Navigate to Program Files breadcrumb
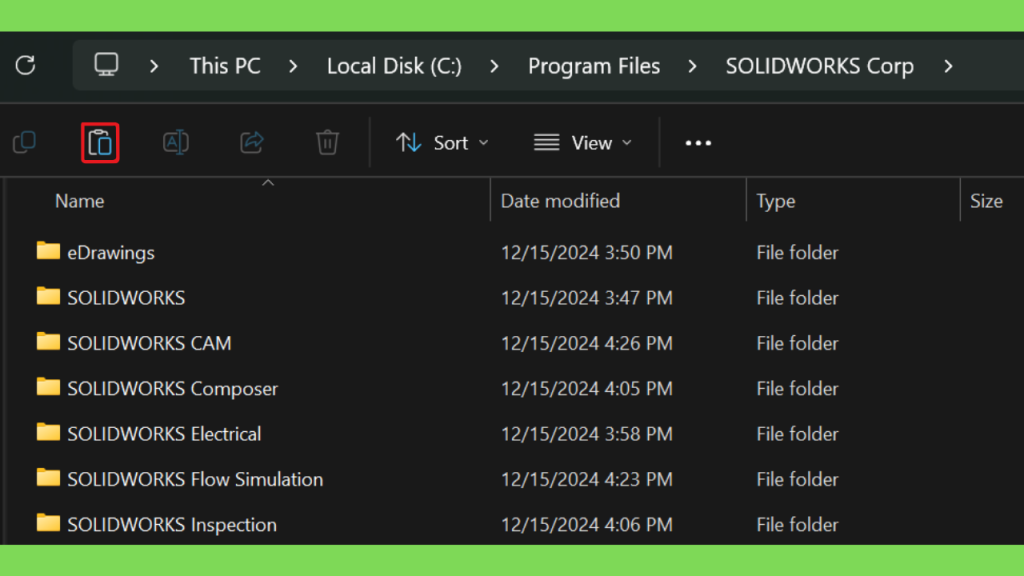This screenshot has height=576, width=1024. click(594, 66)
